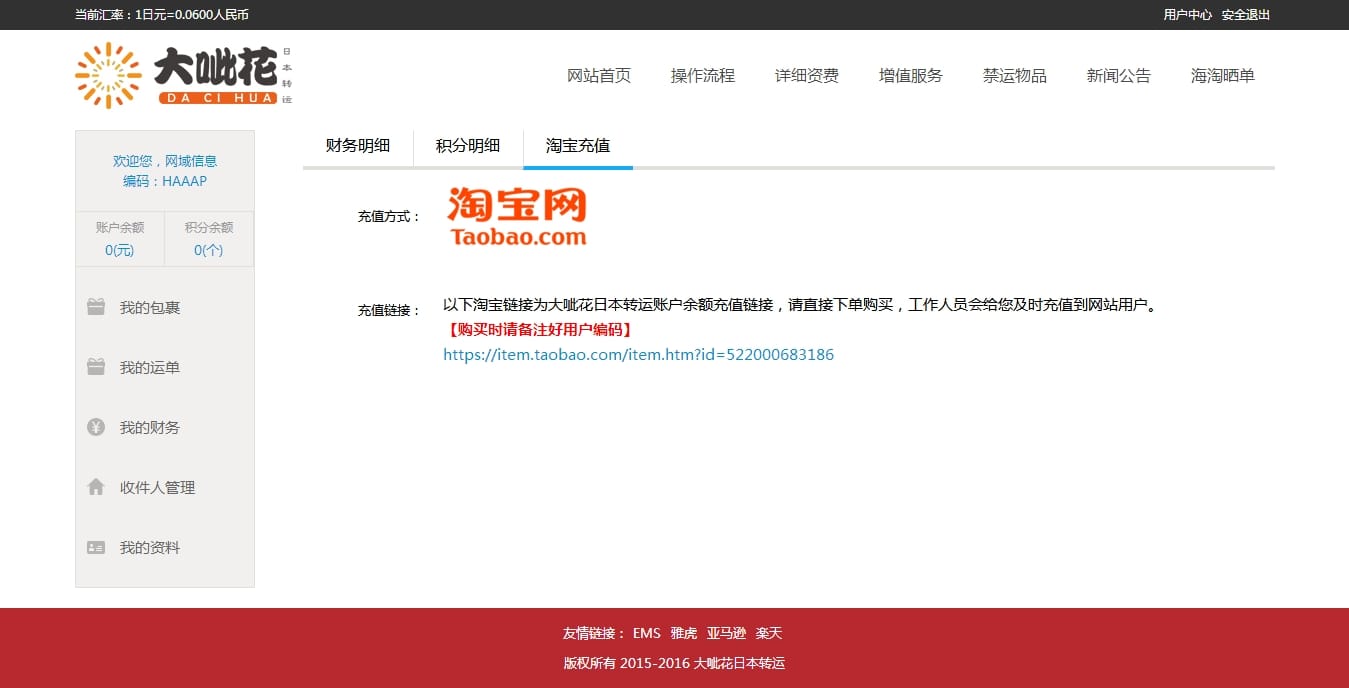Click the yen coin icon beside 我的财务

click(x=96, y=427)
